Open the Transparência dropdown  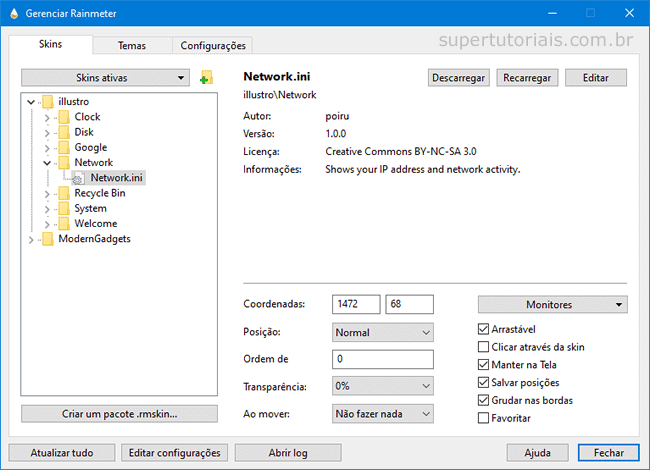[x=382, y=386]
